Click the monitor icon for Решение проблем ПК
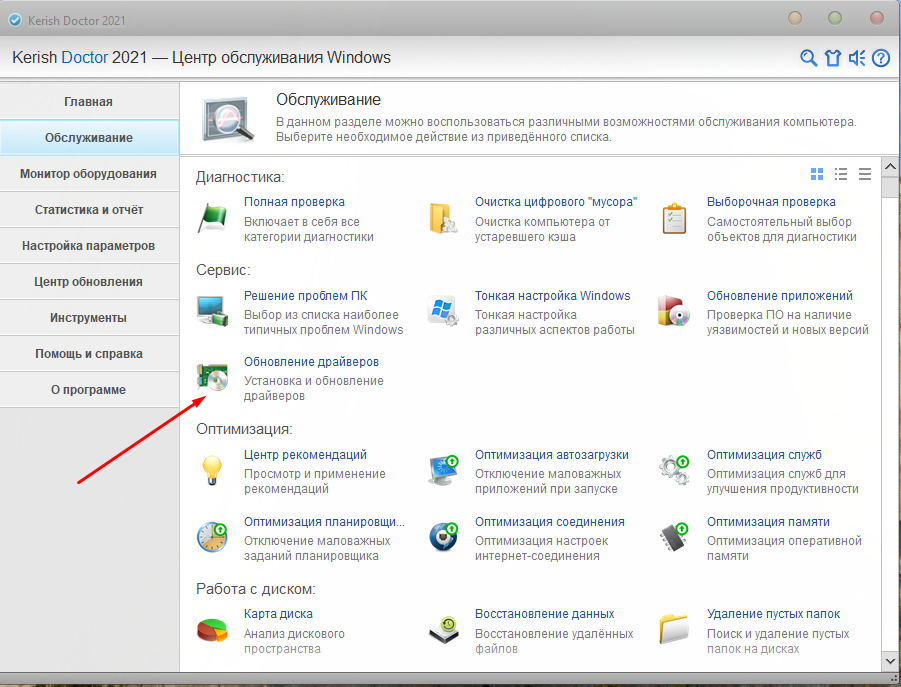The image size is (901, 687). (213, 312)
